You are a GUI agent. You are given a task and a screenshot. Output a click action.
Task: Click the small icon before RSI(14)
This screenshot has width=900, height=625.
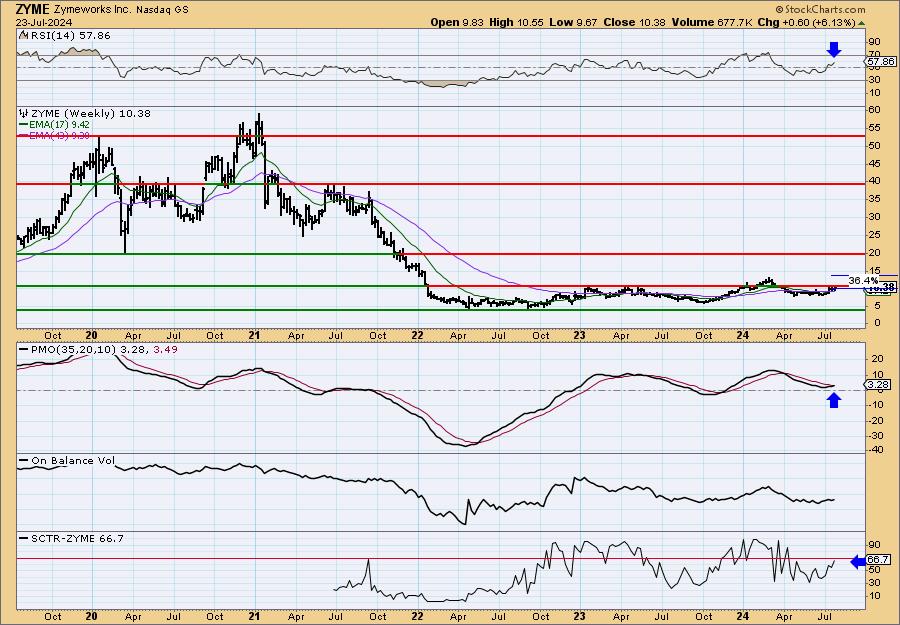22,36
